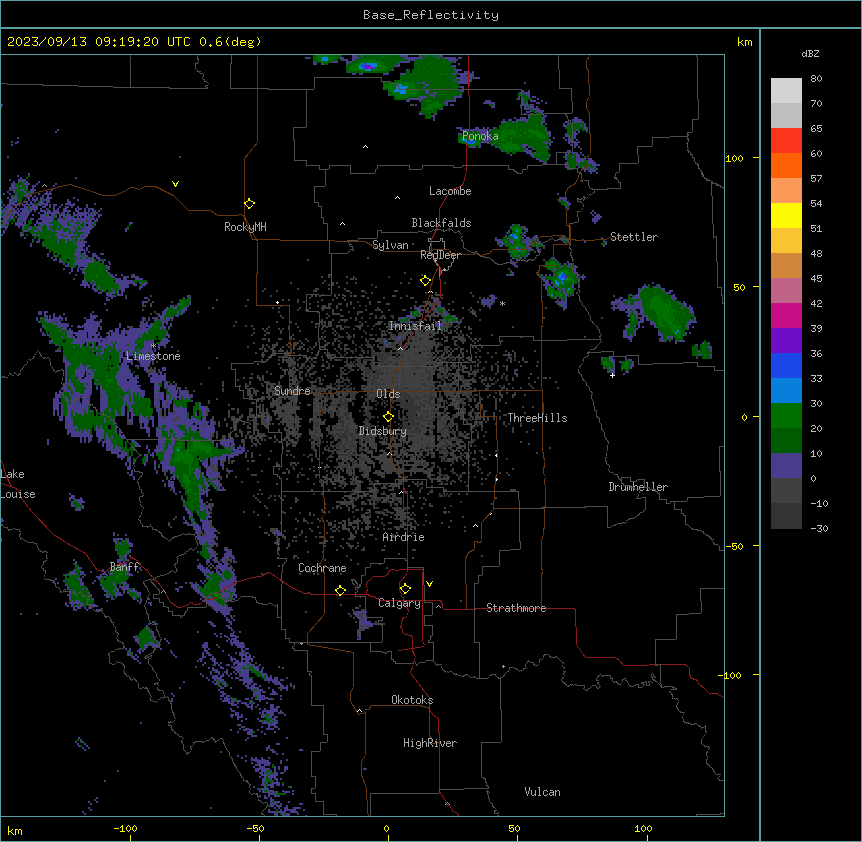Click the Innisfail label
Image resolution: width=862 pixels, height=842 pixels.
(415, 326)
